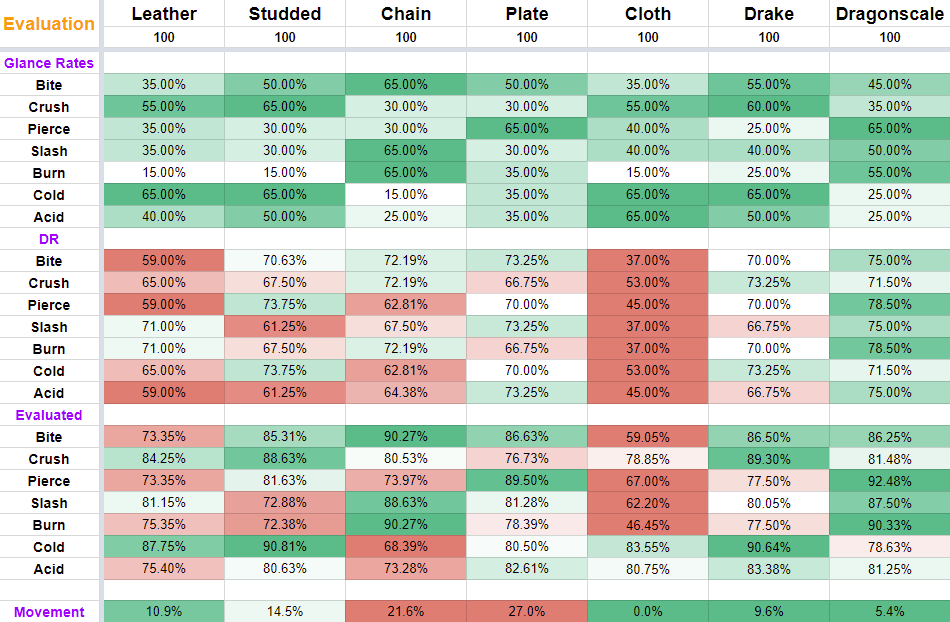This screenshot has width=950, height=622.
Task: Click Plate's 27.0% movement cell
Action: (x=527, y=612)
